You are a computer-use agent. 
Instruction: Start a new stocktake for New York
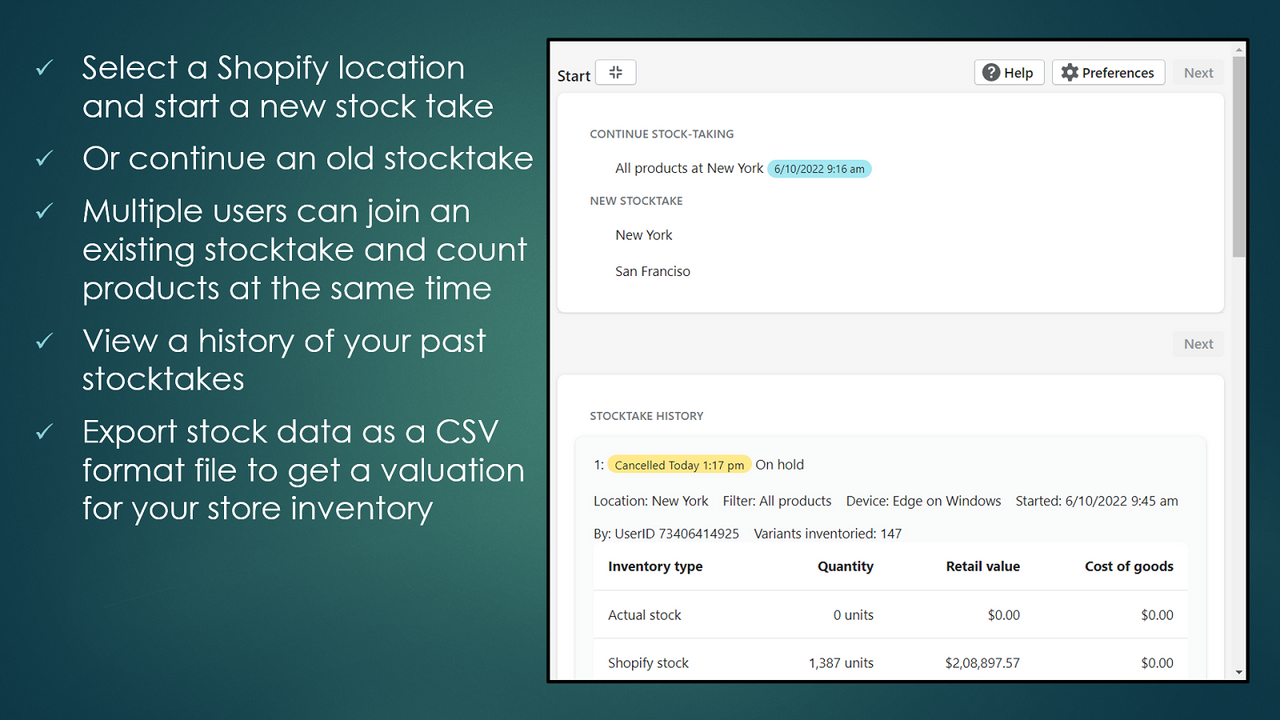pos(643,234)
